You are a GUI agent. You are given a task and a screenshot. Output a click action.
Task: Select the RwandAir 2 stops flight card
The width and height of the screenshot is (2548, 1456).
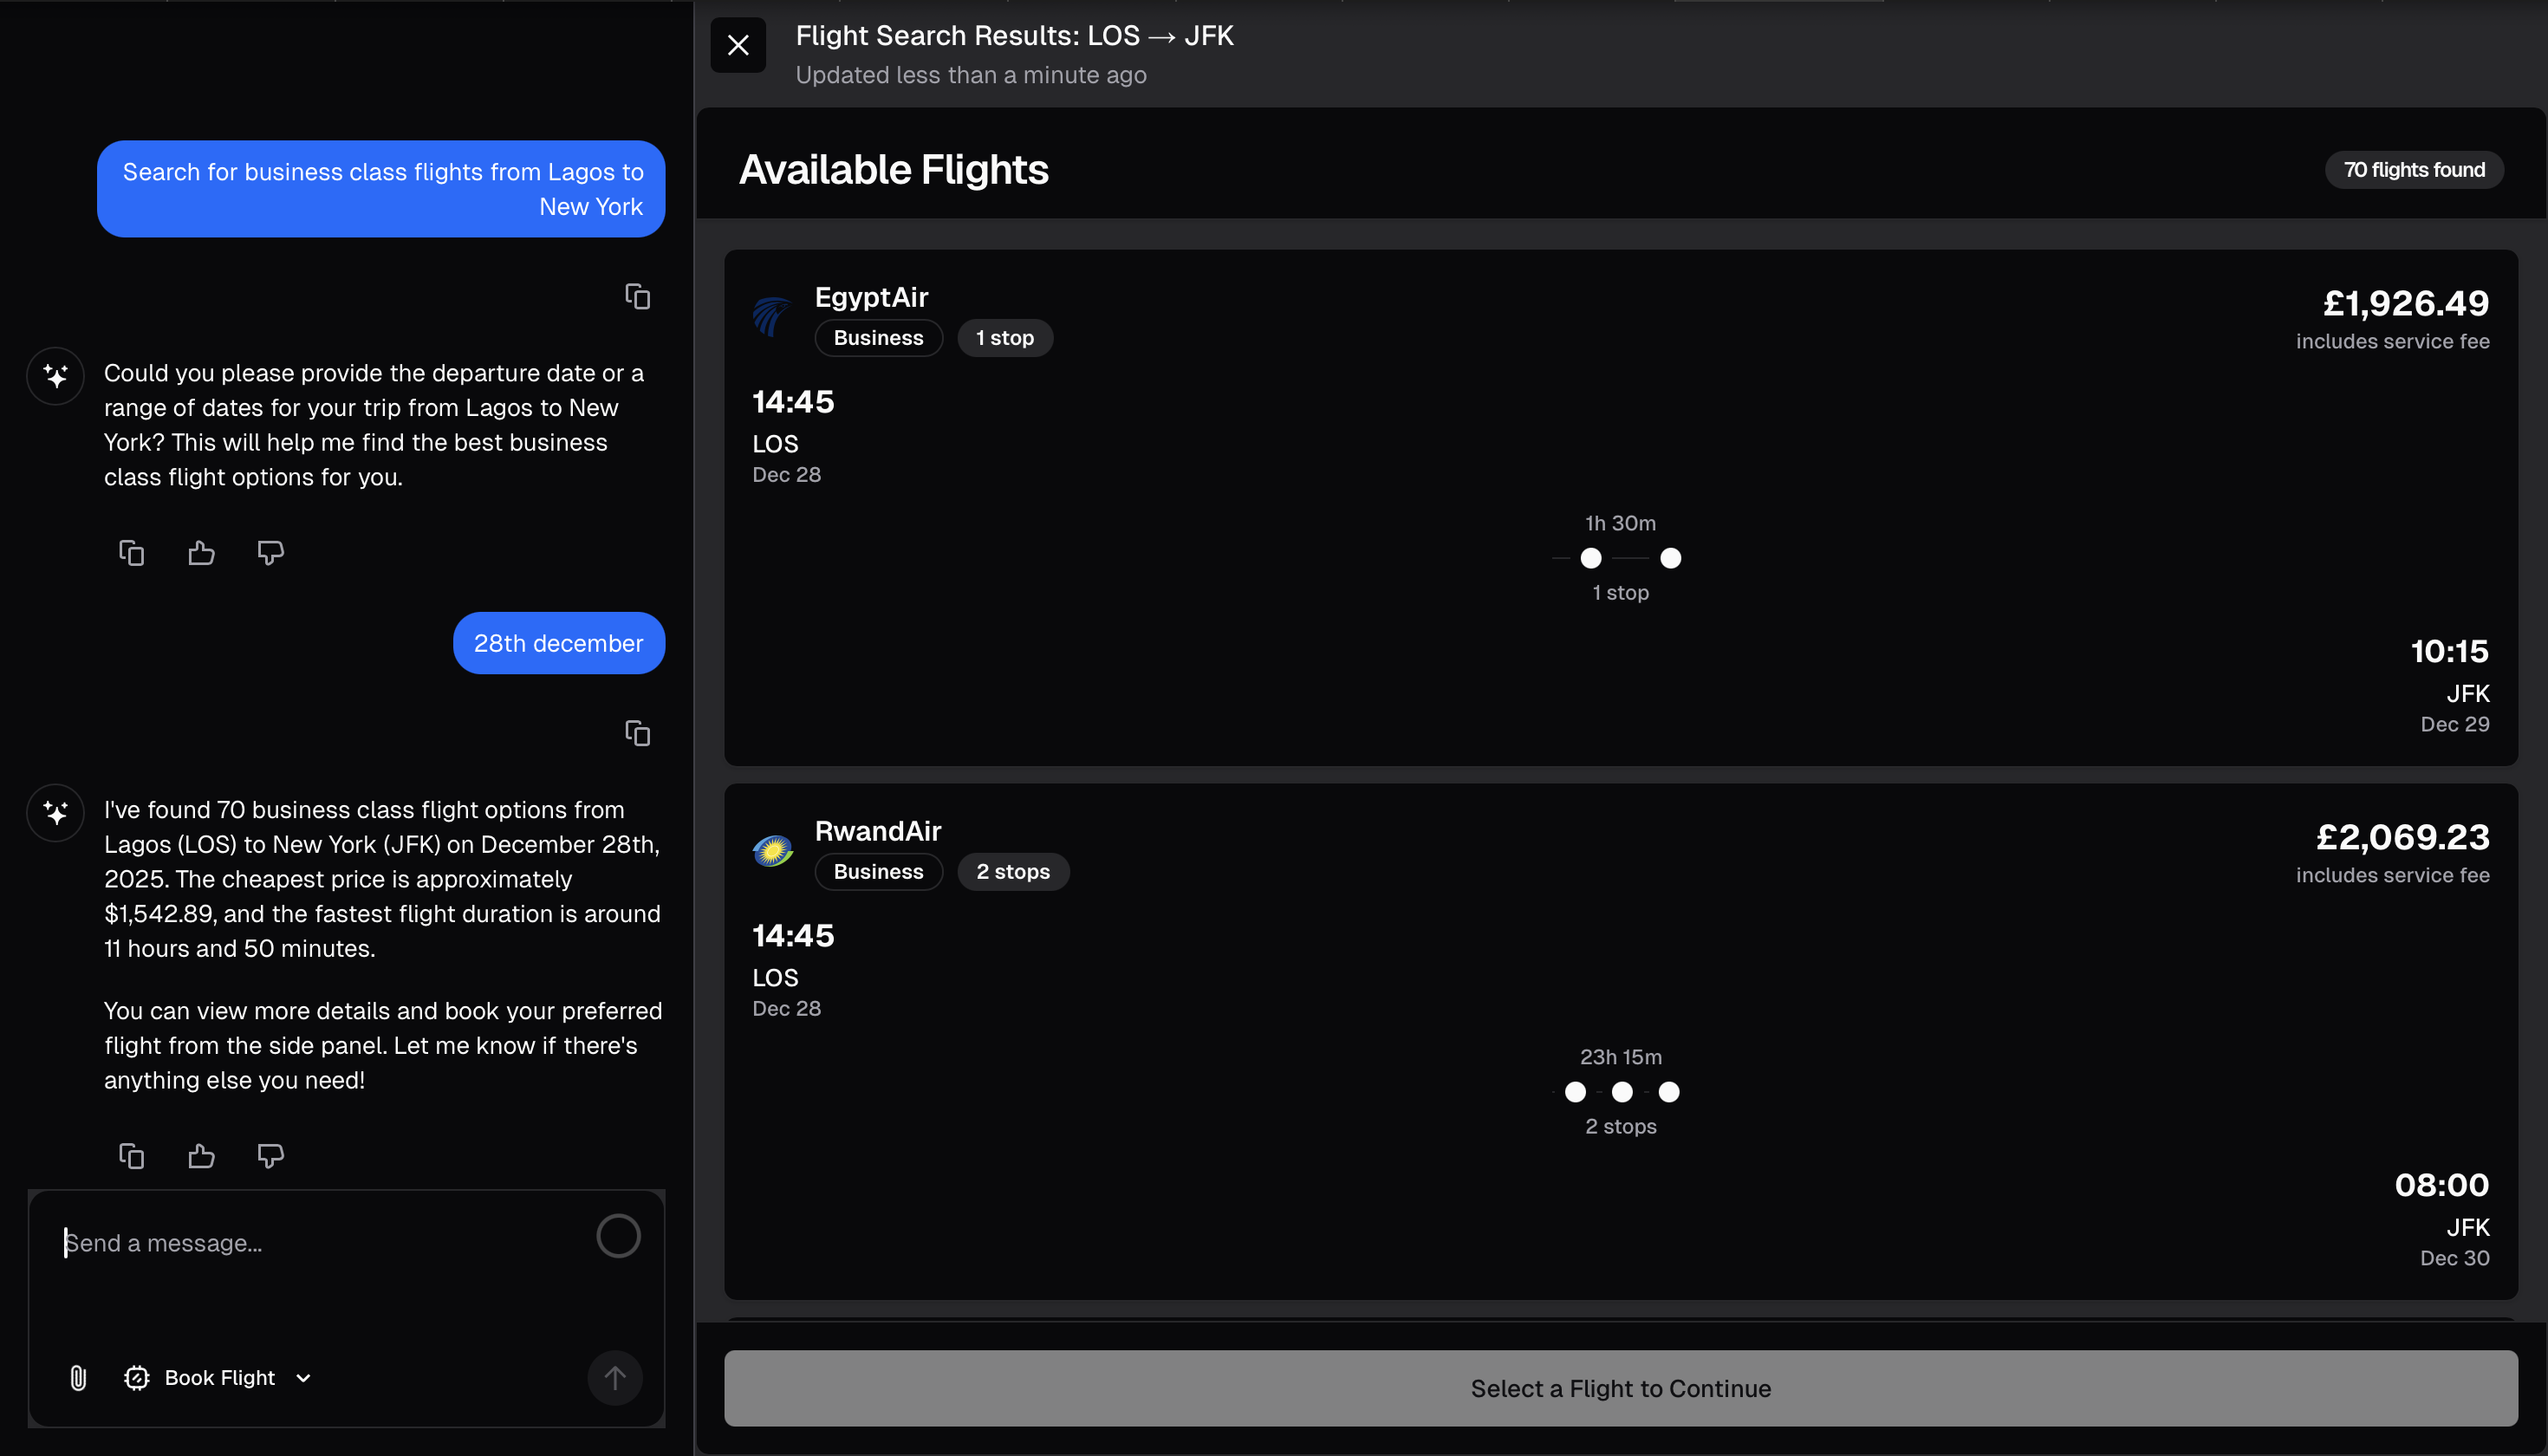(1620, 1040)
